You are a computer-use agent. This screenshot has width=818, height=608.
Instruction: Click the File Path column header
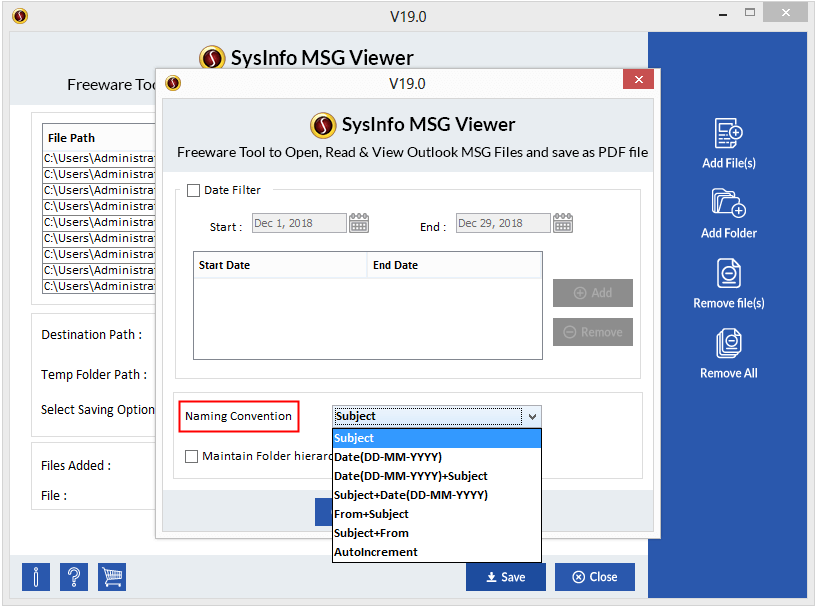[99, 138]
